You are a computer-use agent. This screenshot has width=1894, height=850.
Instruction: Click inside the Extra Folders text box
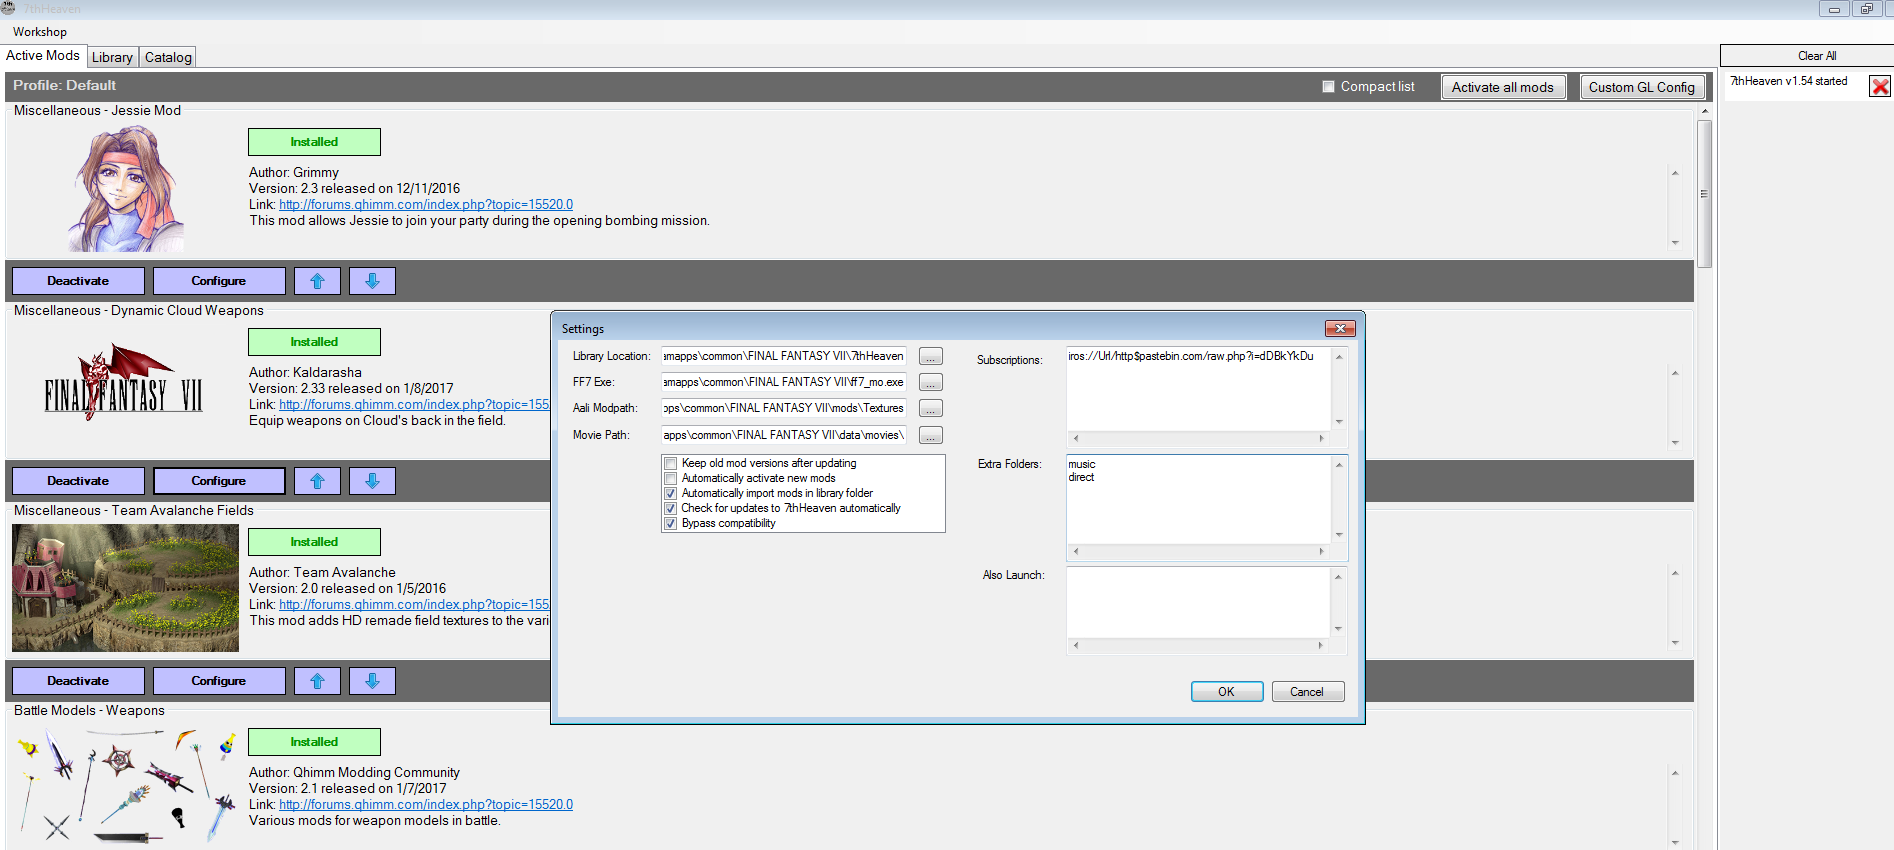(x=1198, y=500)
